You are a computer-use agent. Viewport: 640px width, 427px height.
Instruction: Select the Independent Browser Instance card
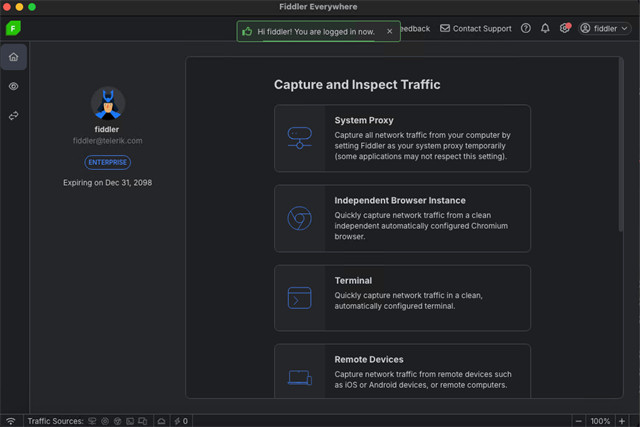coord(402,218)
